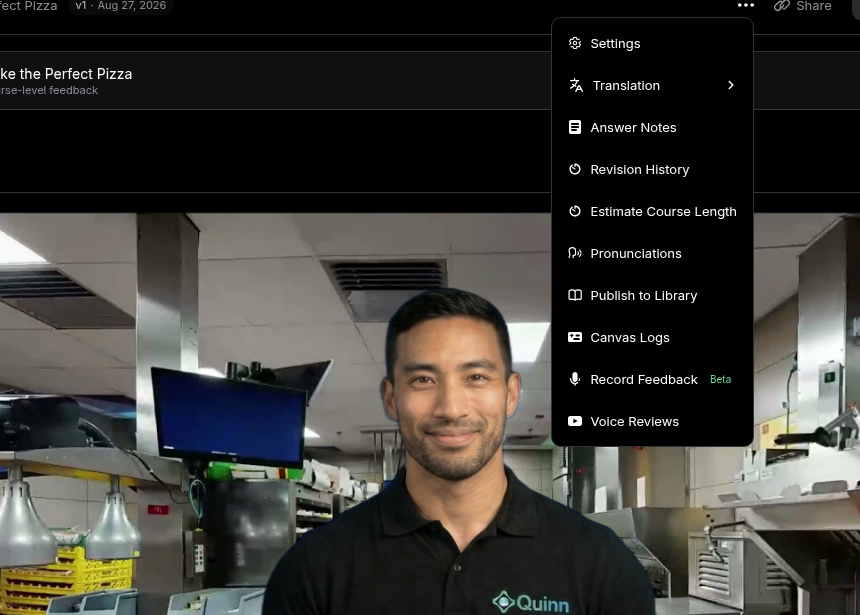Open Settings from the menu
The height and width of the screenshot is (615, 860).
[652, 43]
